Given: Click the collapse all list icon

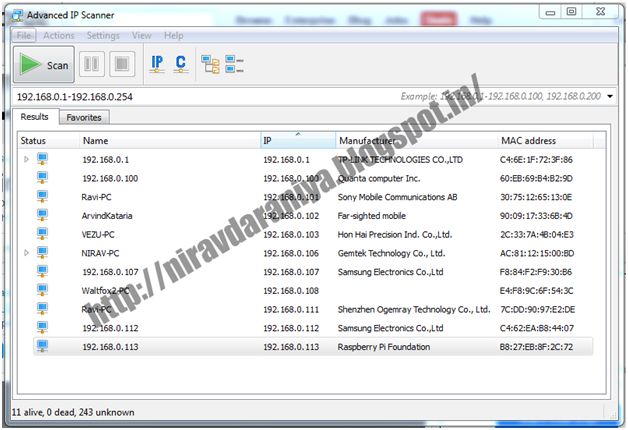Looking at the screenshot, I should pos(234,64).
